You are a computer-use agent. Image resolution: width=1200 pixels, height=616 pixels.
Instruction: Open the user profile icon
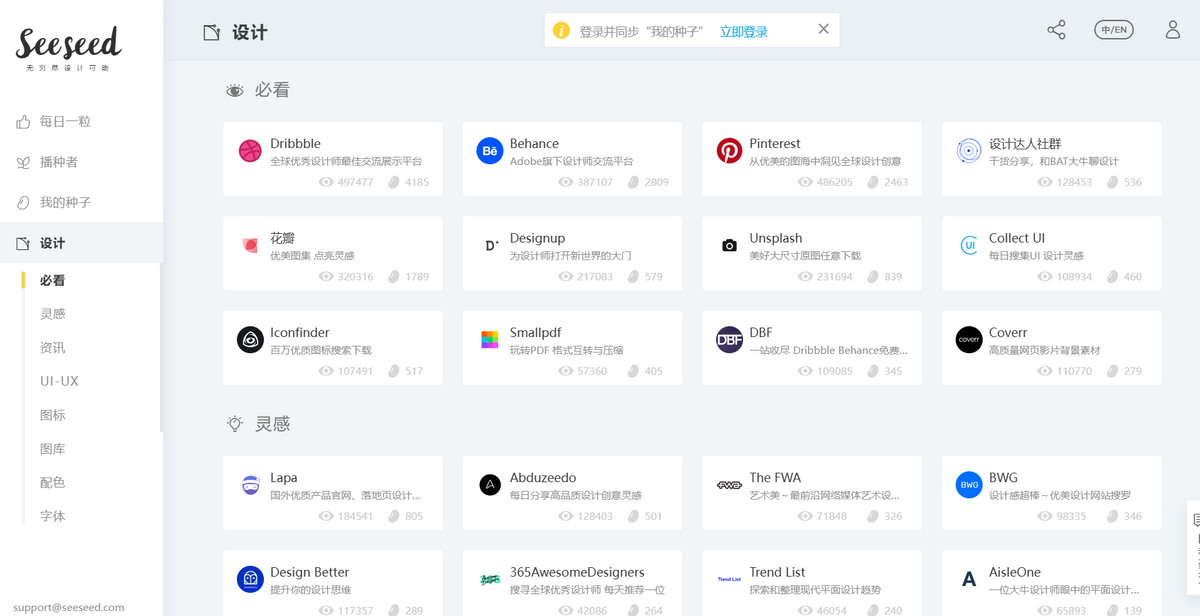[x=1173, y=30]
